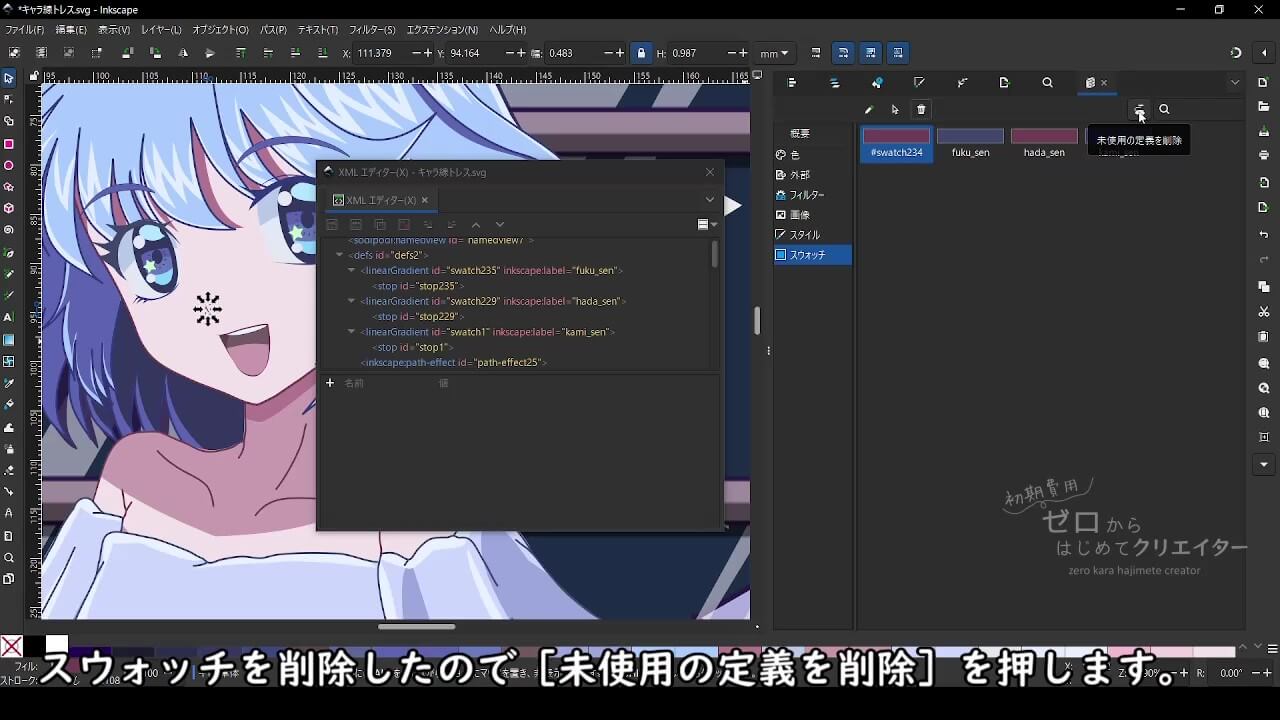Toggle ruler guide lock at canvas corner
This screenshot has width=1280, height=720.
click(x=34, y=76)
